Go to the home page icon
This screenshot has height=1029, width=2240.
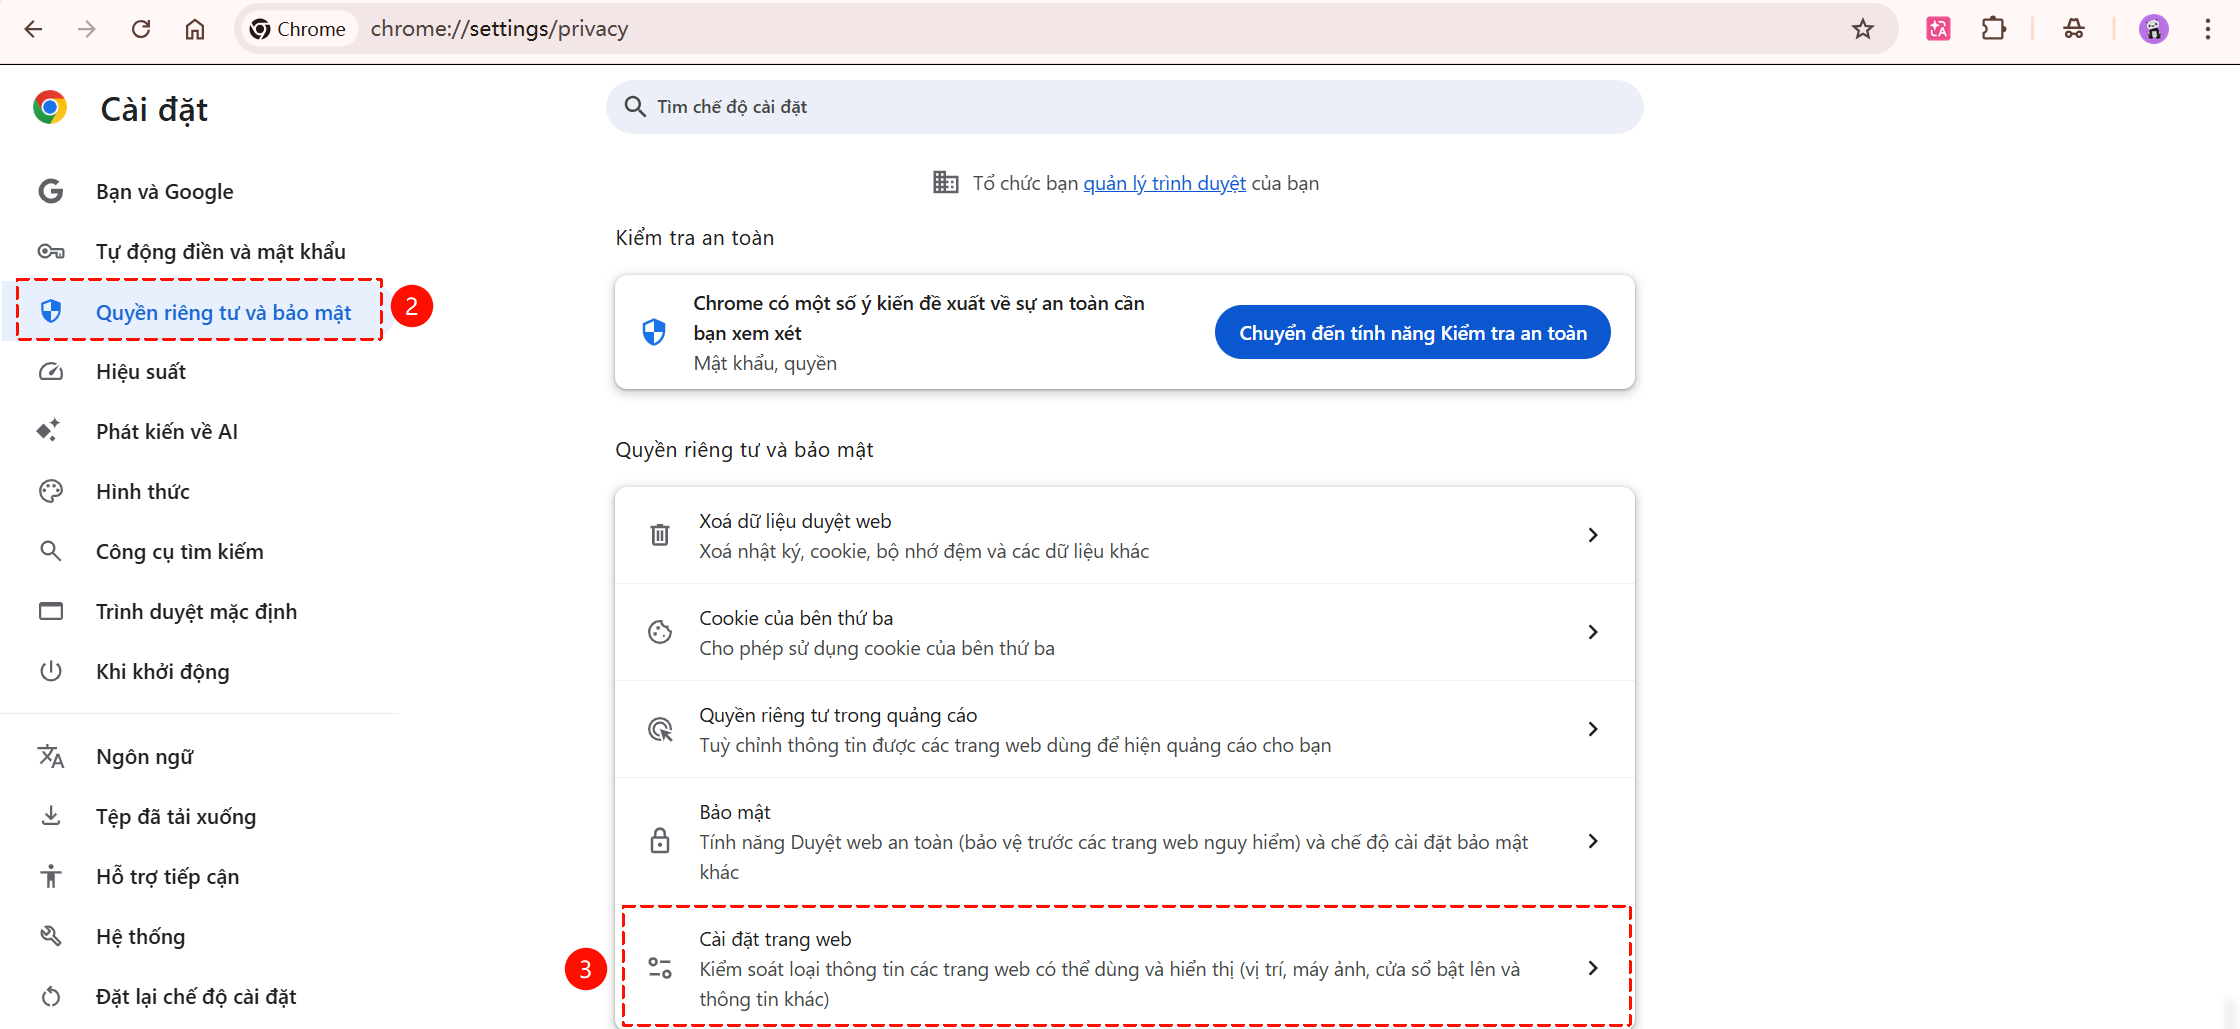[x=195, y=29]
